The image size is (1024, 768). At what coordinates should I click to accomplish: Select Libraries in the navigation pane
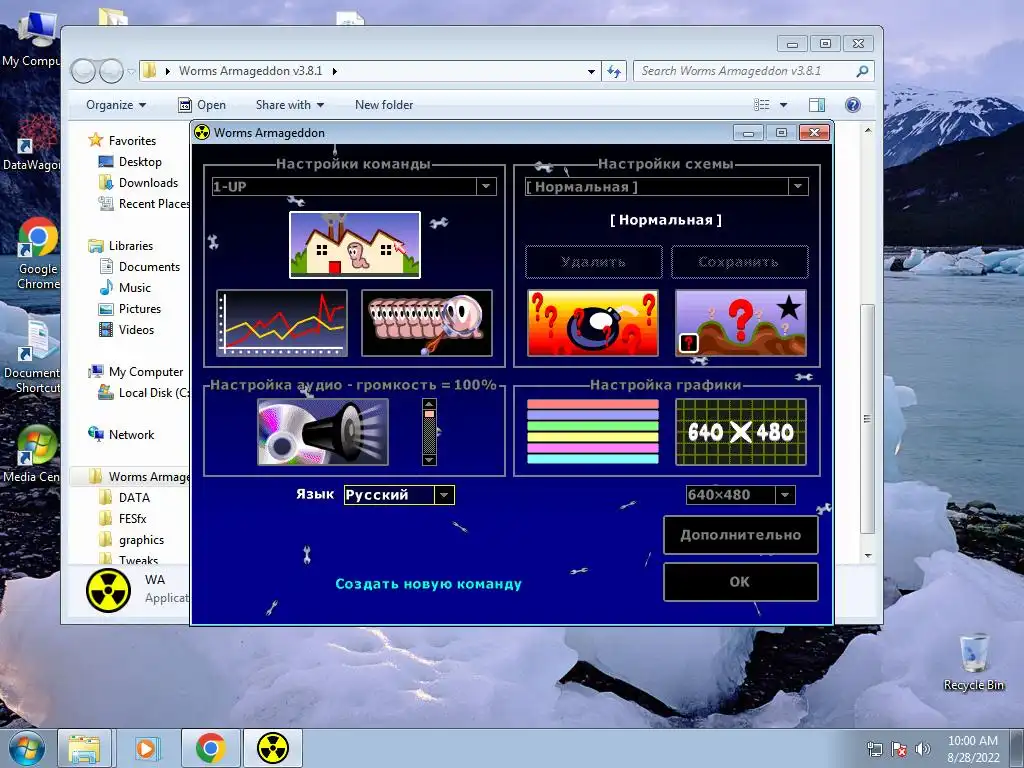131,246
